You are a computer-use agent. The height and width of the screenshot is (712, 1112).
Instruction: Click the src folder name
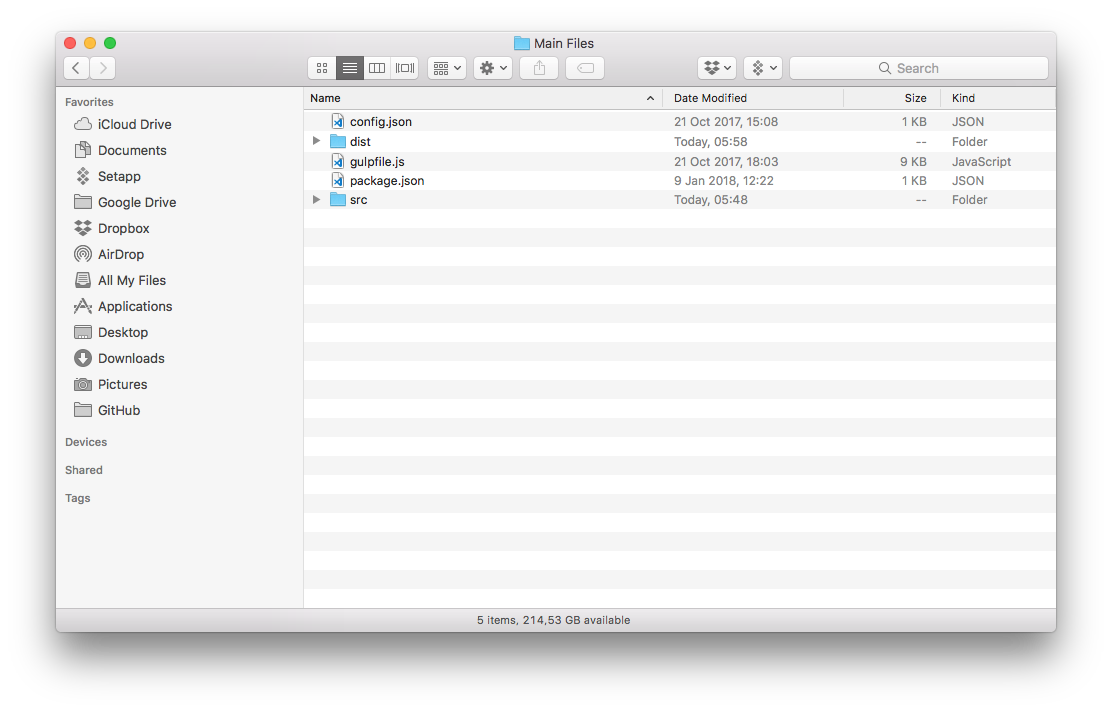(x=359, y=200)
